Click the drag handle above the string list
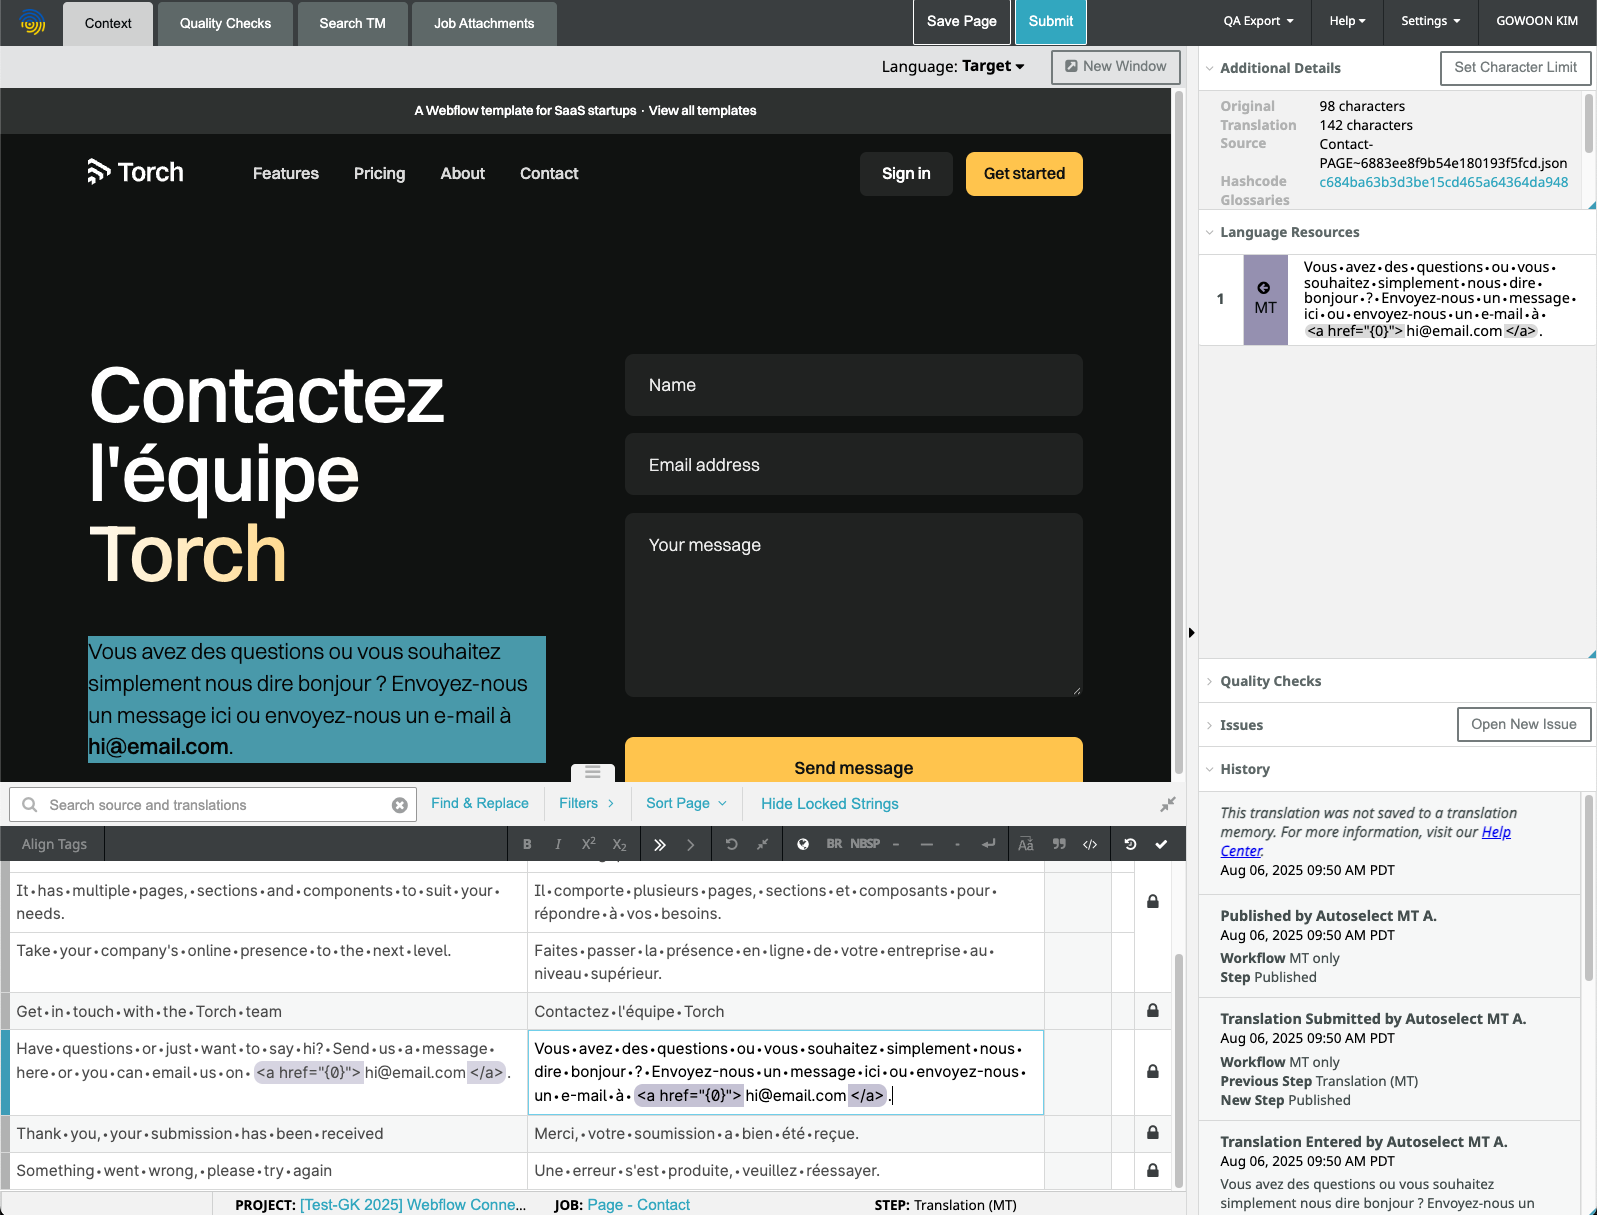This screenshot has height=1215, width=1597. click(593, 772)
